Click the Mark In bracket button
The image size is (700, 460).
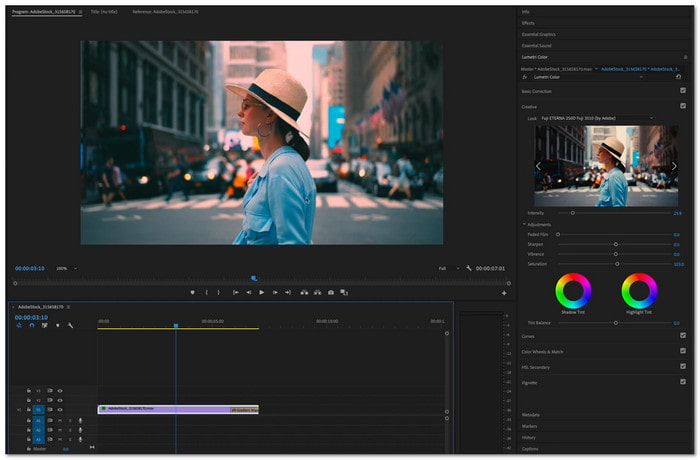pyautogui.click(x=206, y=293)
